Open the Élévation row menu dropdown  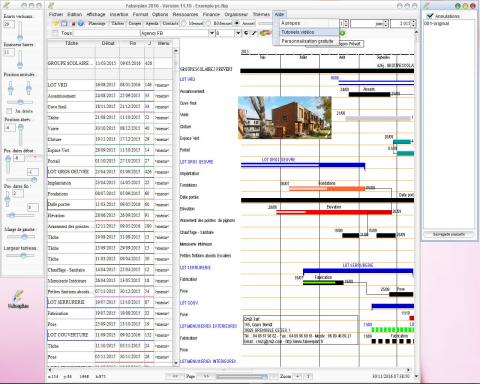coord(162,216)
